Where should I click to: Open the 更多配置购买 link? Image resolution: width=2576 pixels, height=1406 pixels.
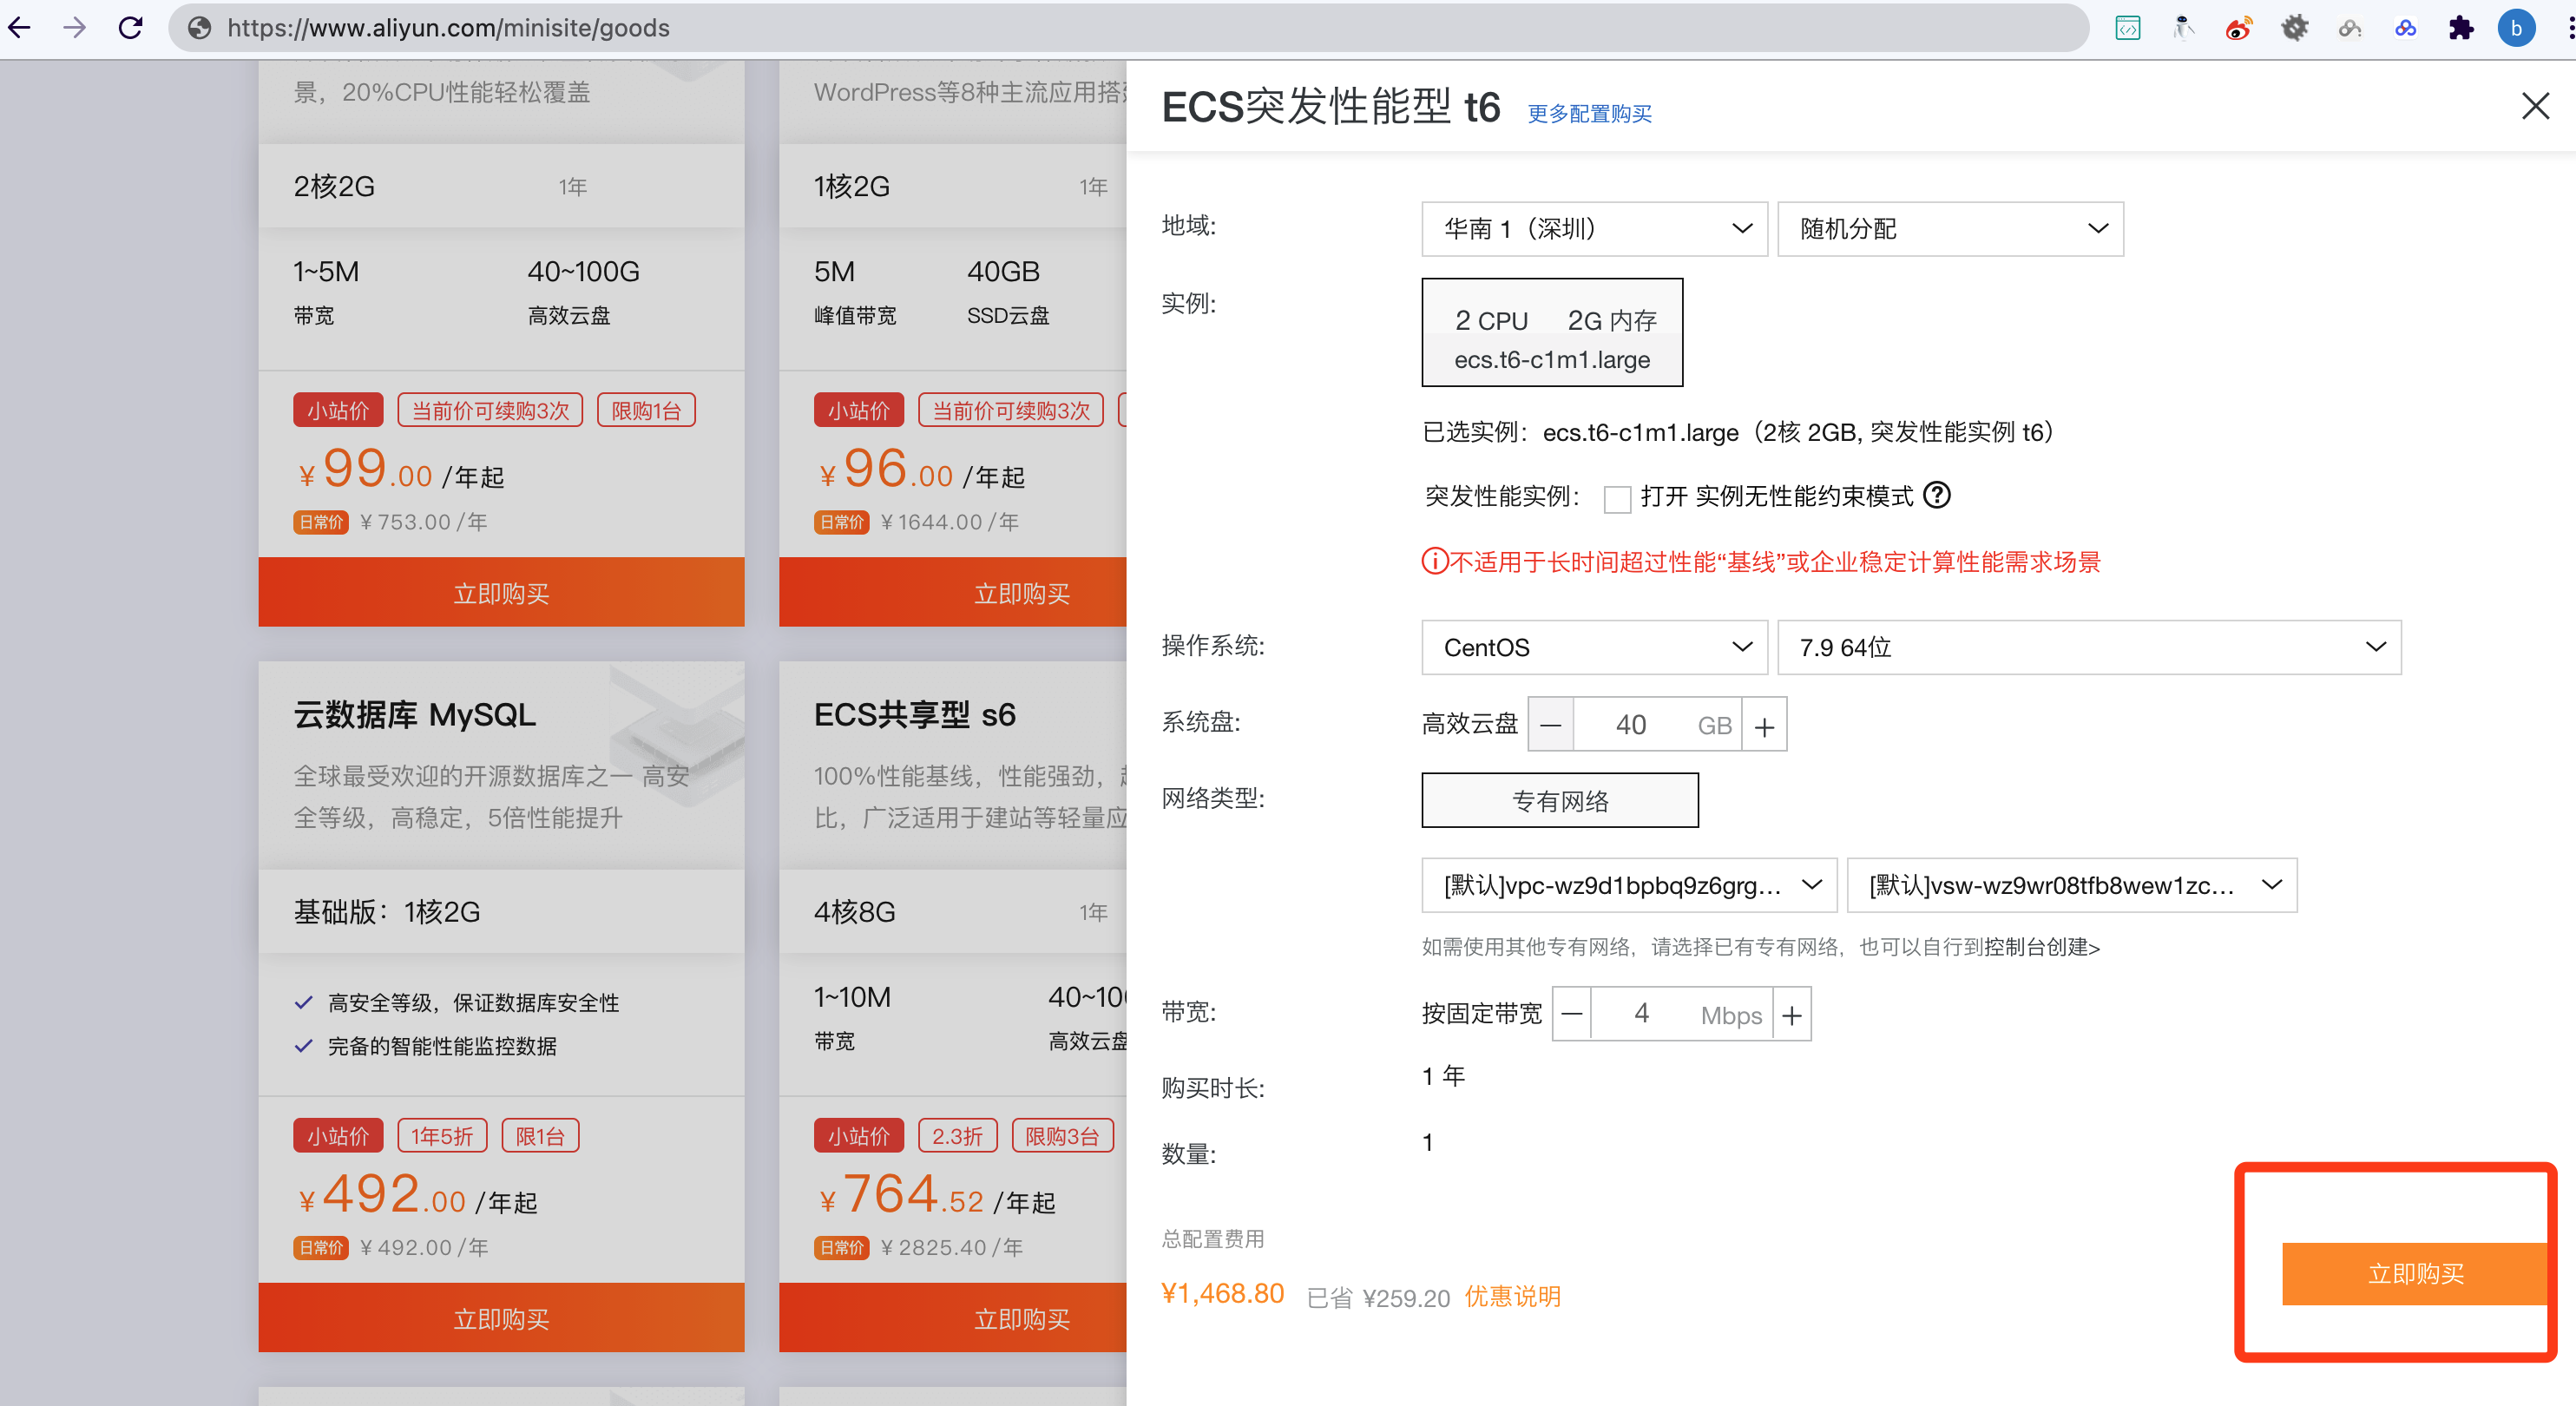(1589, 113)
